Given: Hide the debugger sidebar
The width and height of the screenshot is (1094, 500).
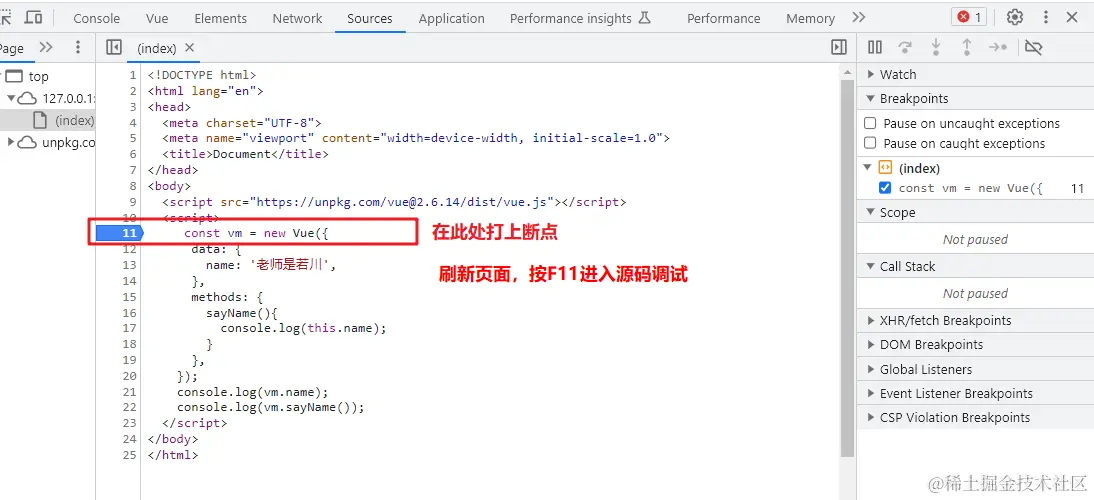Looking at the screenshot, I should 839,47.
